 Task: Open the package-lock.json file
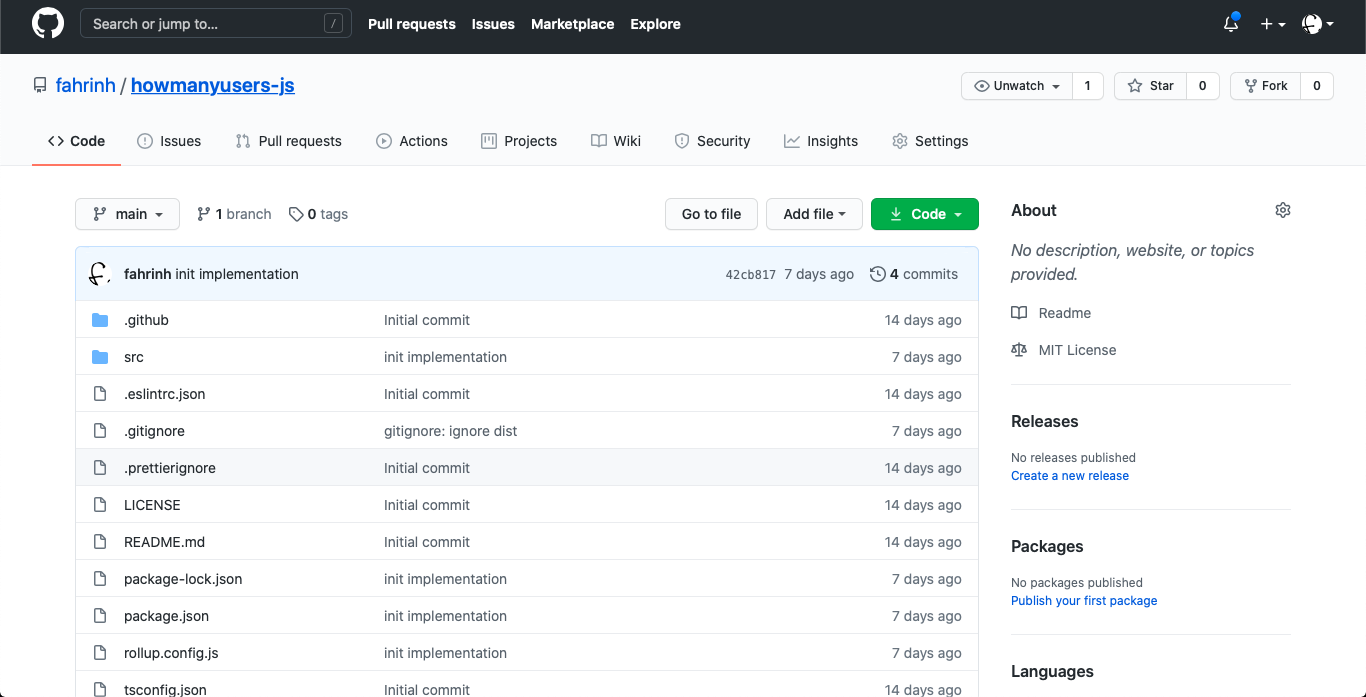pyautogui.click(x=183, y=579)
